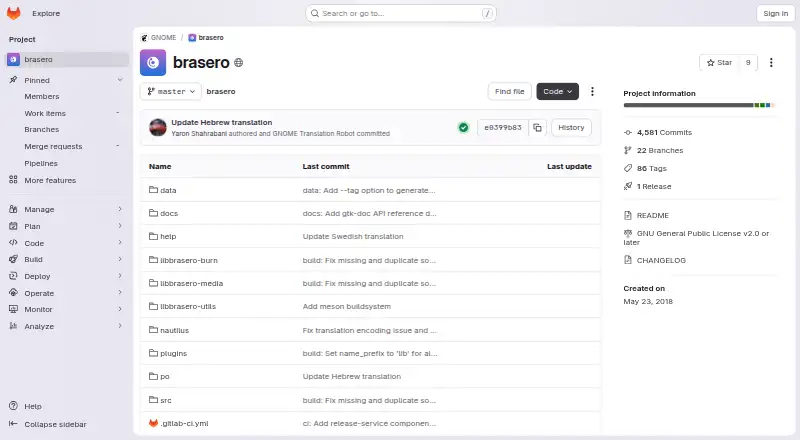Open the Code clone dropdown
Viewport: 800px width, 440px height.
[557, 91]
